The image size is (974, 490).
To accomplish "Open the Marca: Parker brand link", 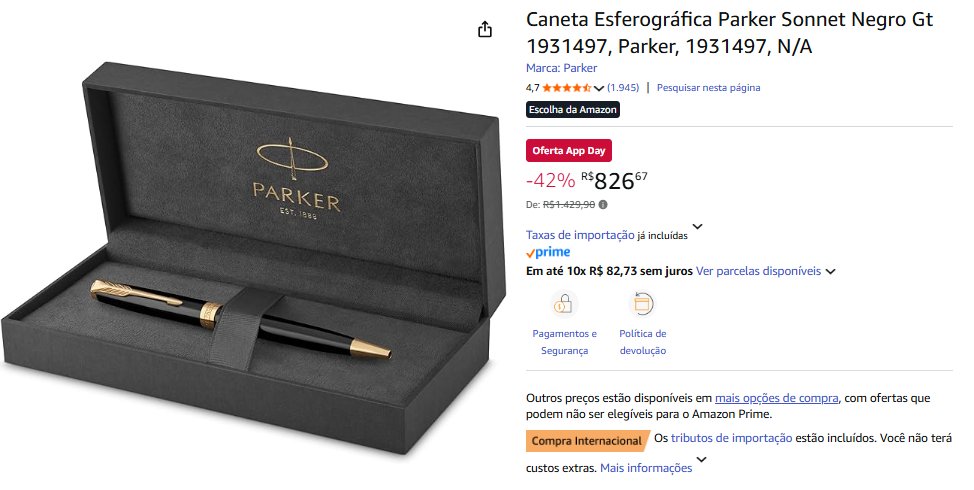I will click(562, 68).
